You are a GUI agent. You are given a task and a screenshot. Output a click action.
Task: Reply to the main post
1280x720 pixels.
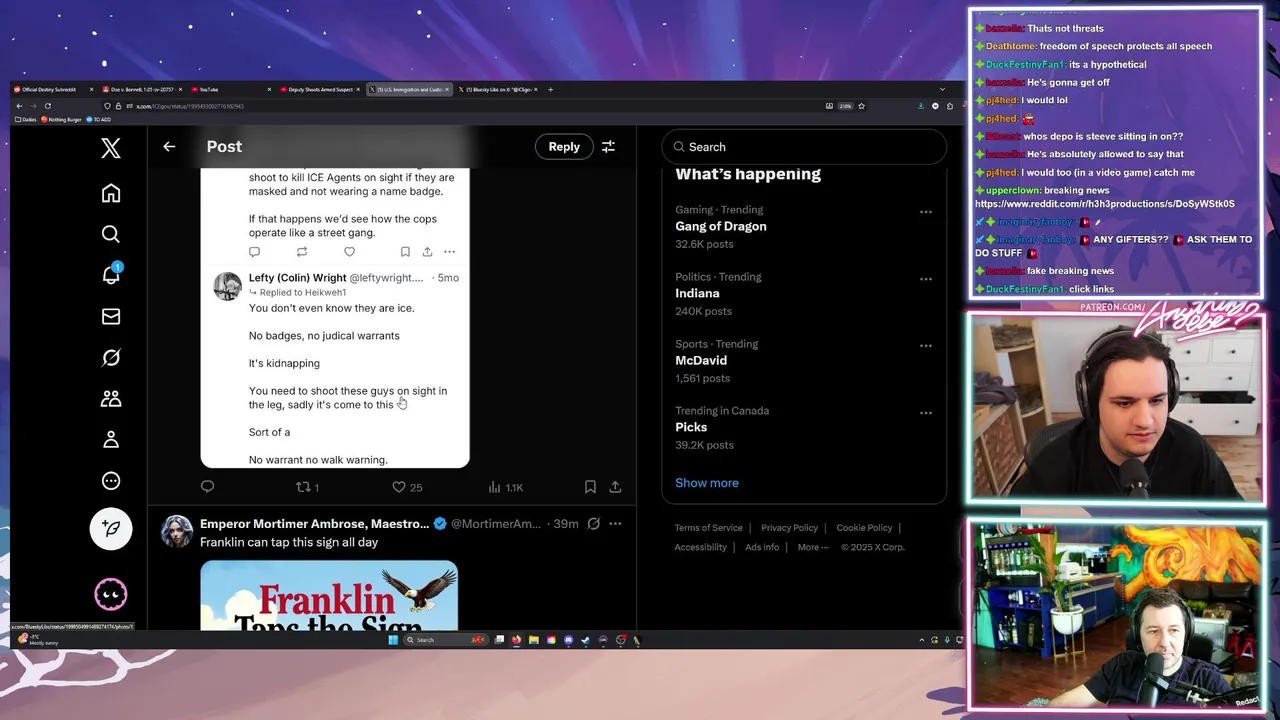[207, 487]
